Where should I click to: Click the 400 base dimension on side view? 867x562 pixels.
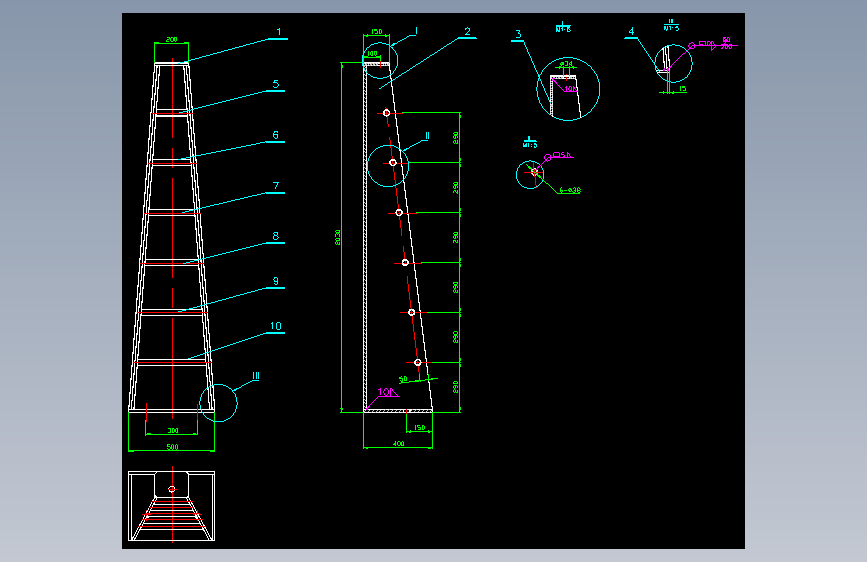click(x=398, y=444)
